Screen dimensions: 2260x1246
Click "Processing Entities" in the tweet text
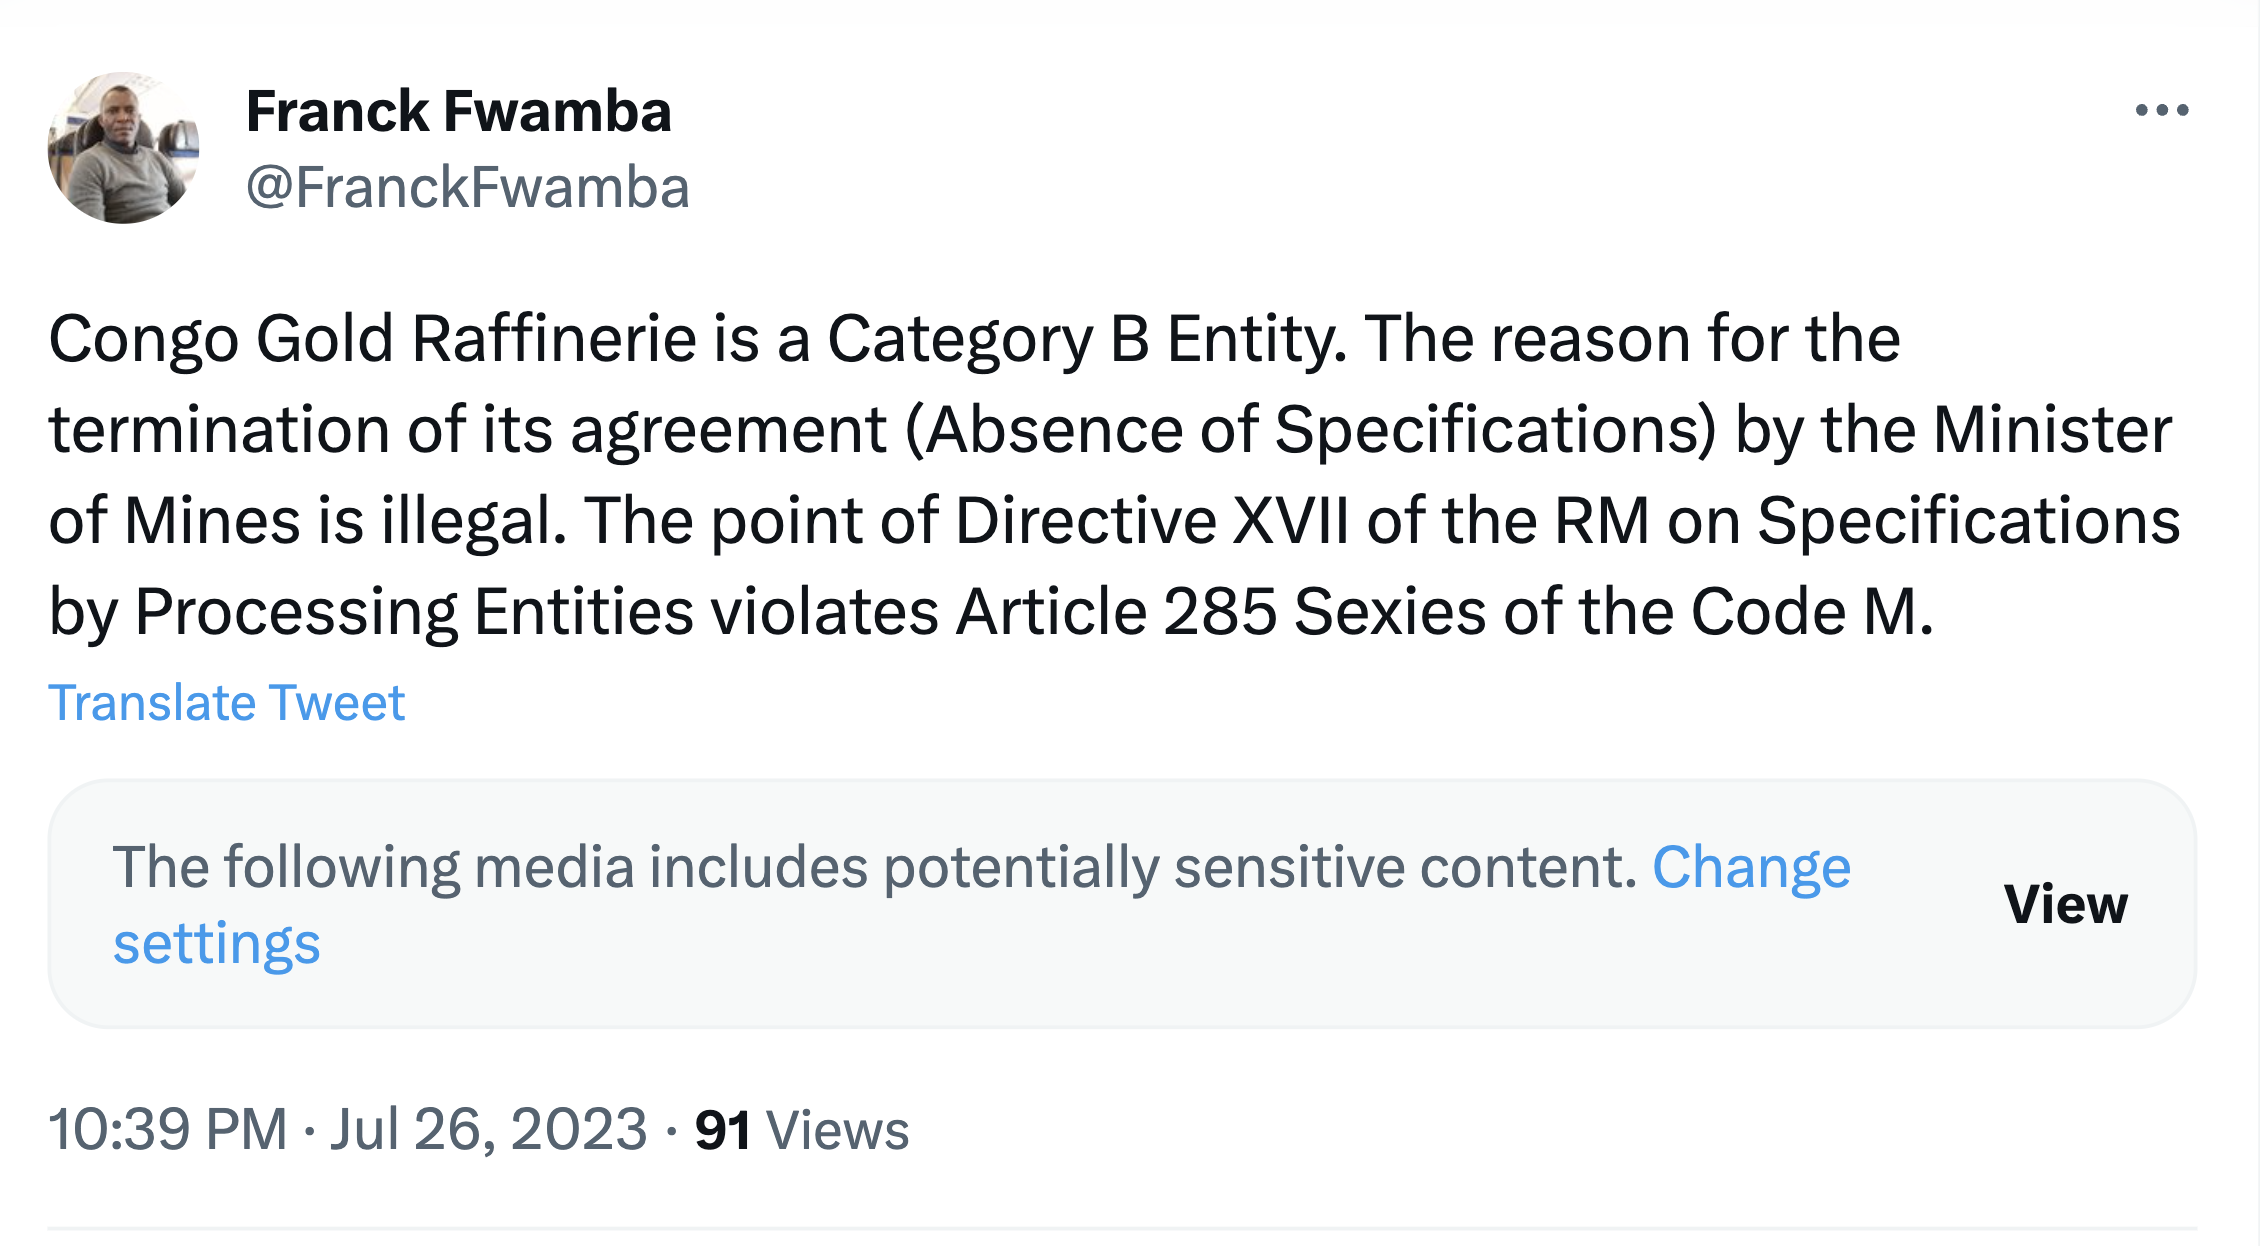(414, 612)
